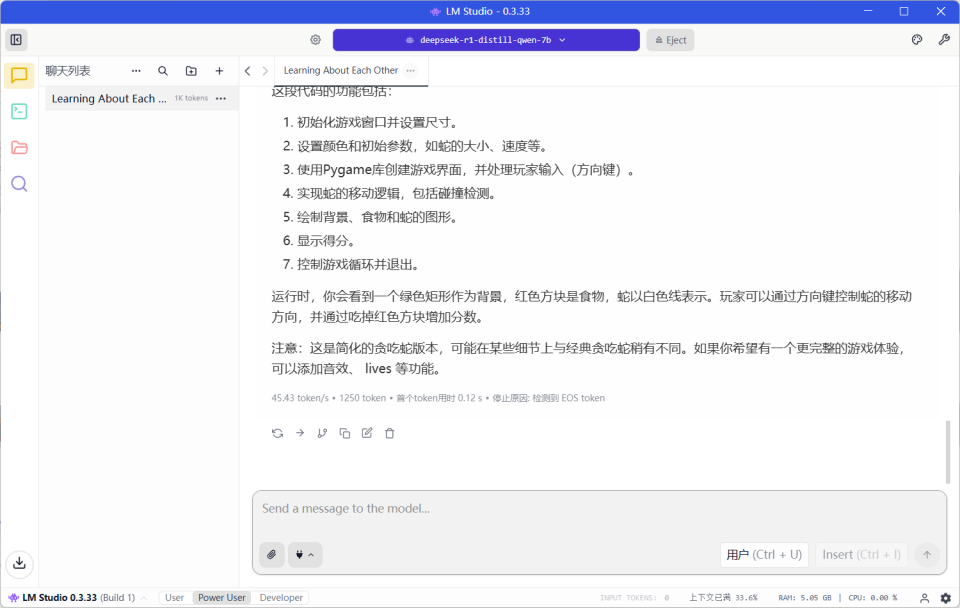The image size is (960, 608).
Task: Collapse the left sidebar panel icon
Action: (16, 40)
